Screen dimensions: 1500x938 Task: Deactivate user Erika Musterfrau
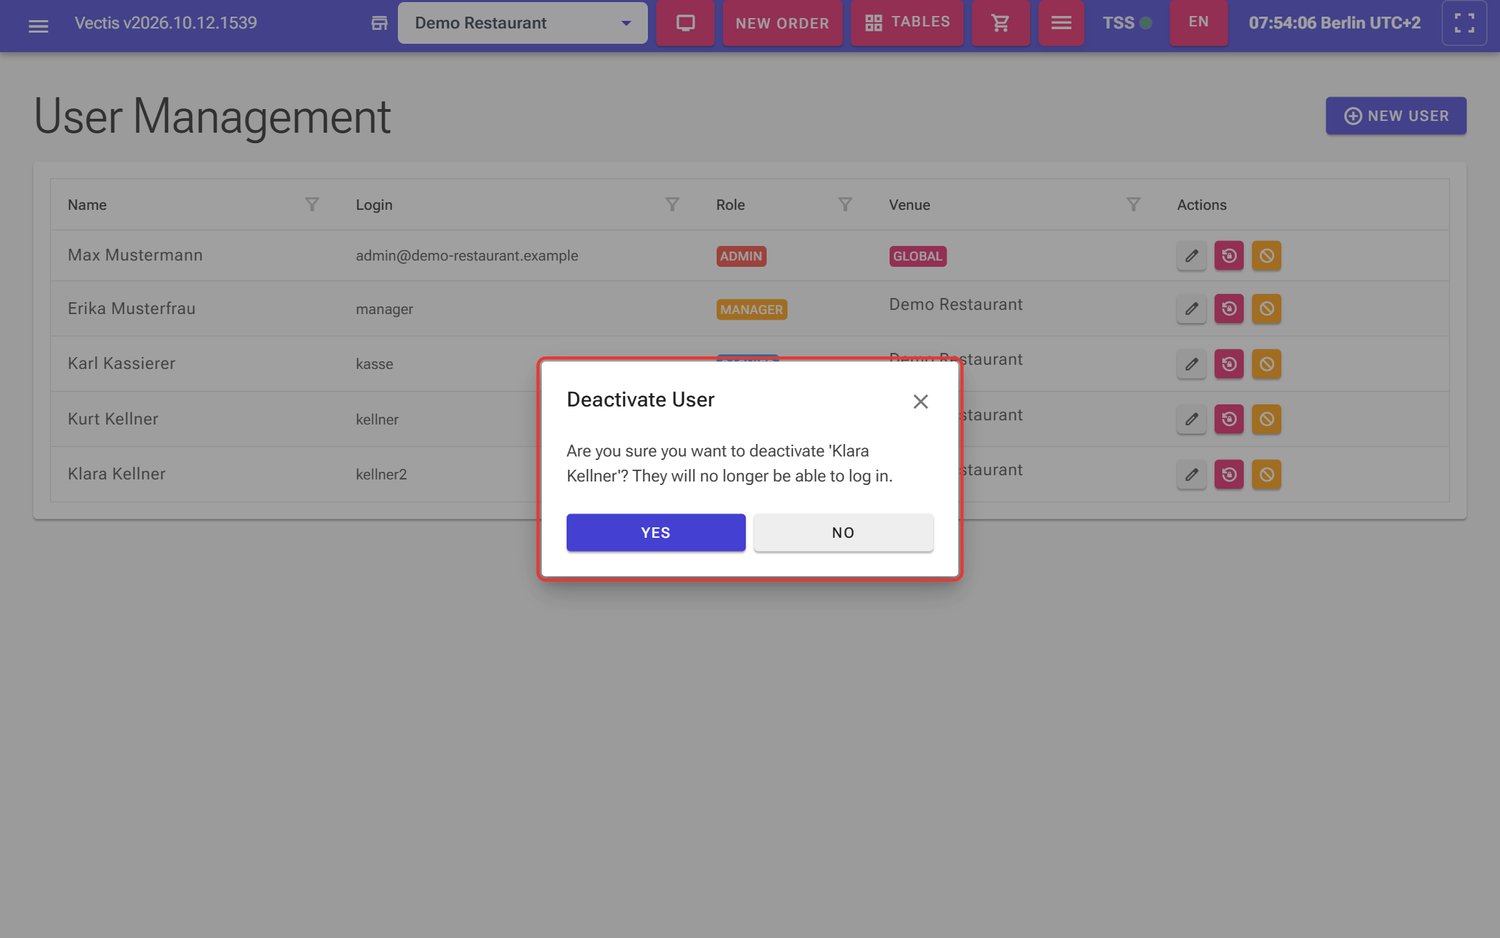(x=1267, y=309)
